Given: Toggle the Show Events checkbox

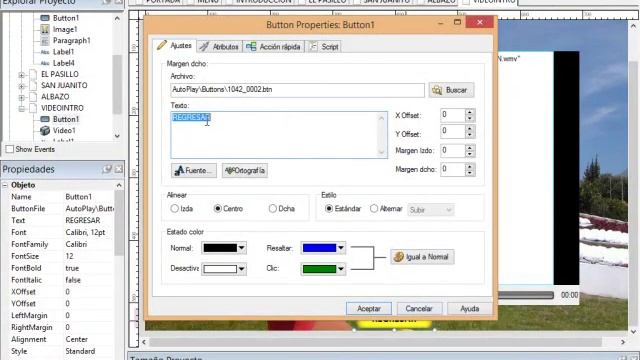Looking at the screenshot, I should (10, 149).
